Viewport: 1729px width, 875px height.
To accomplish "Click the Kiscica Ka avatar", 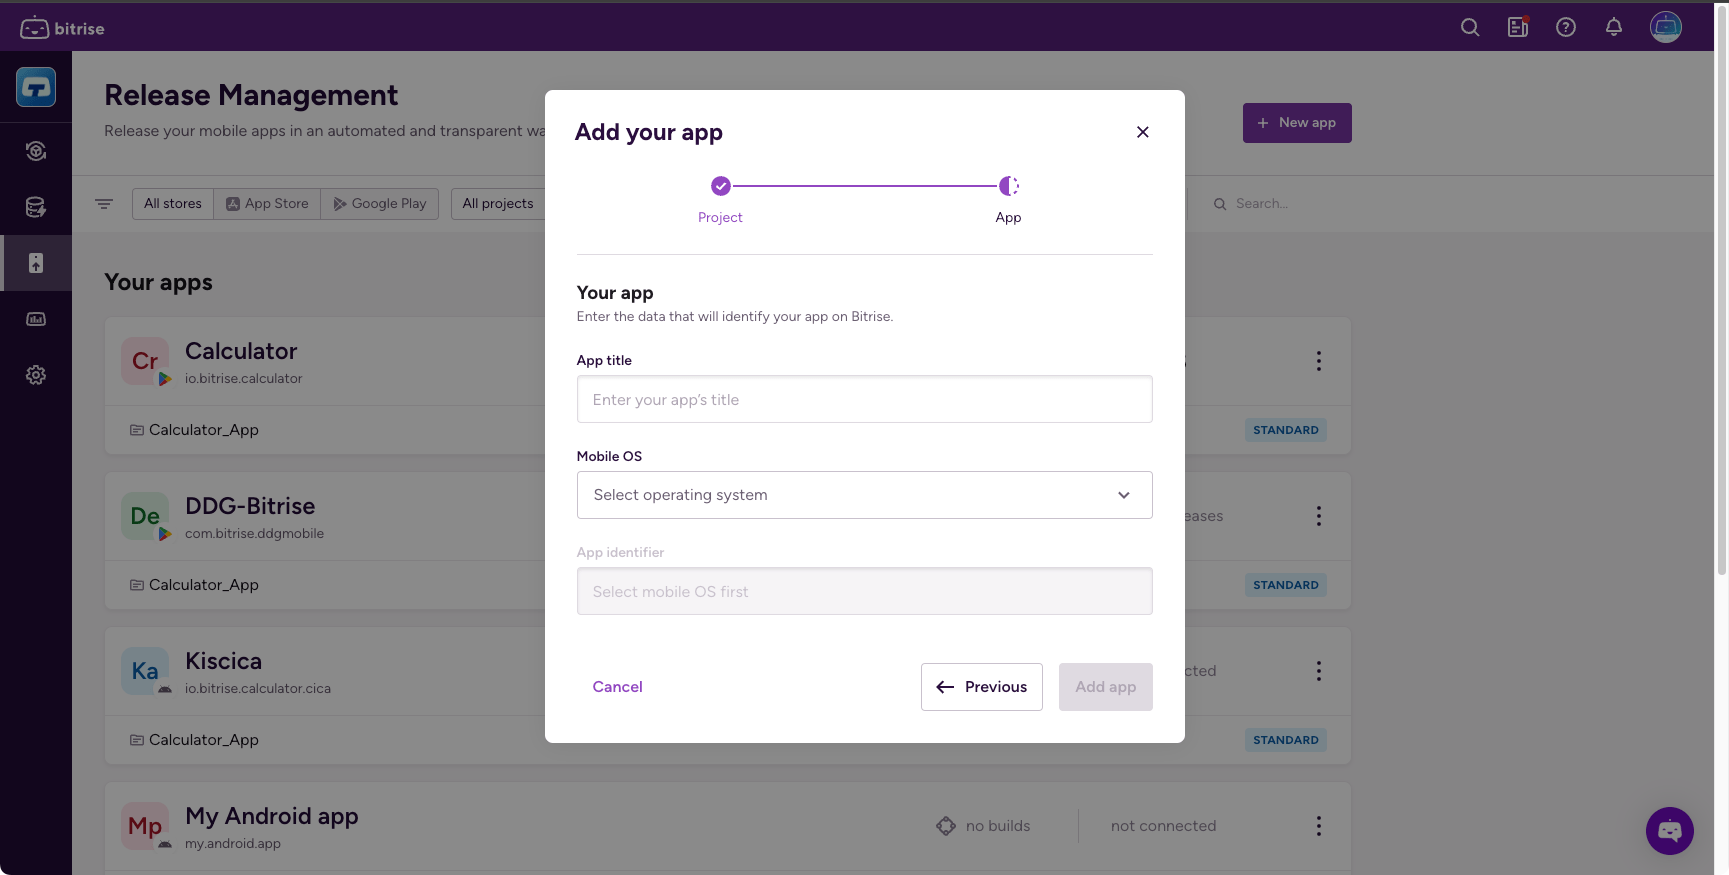I will point(145,671).
